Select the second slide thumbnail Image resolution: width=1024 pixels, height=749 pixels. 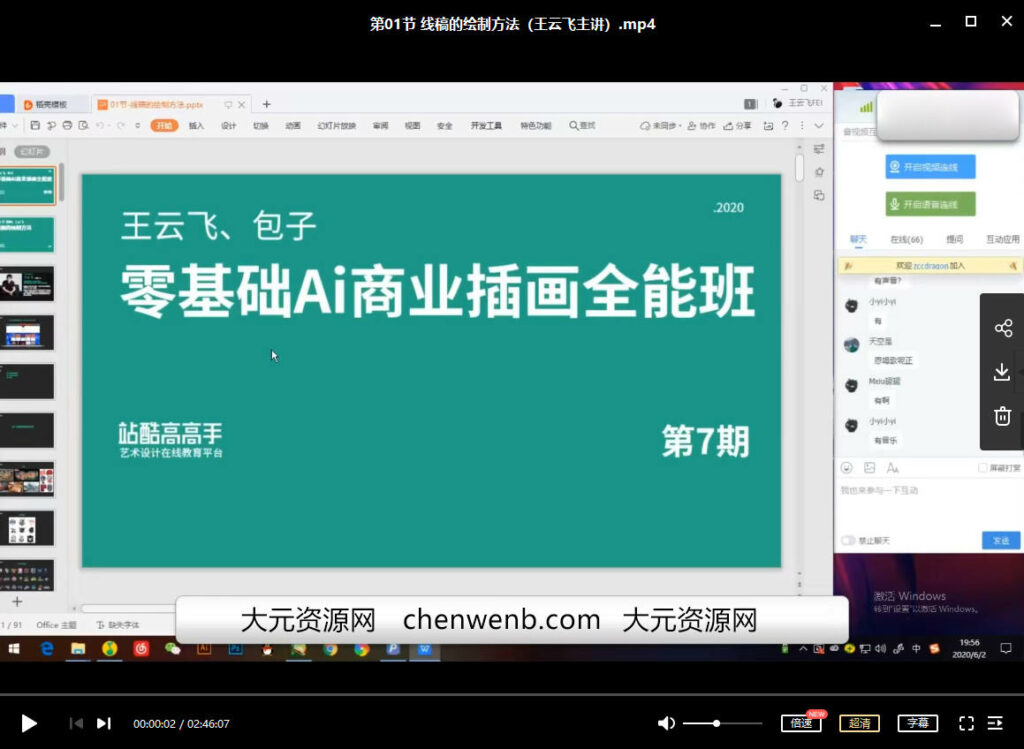[27, 234]
